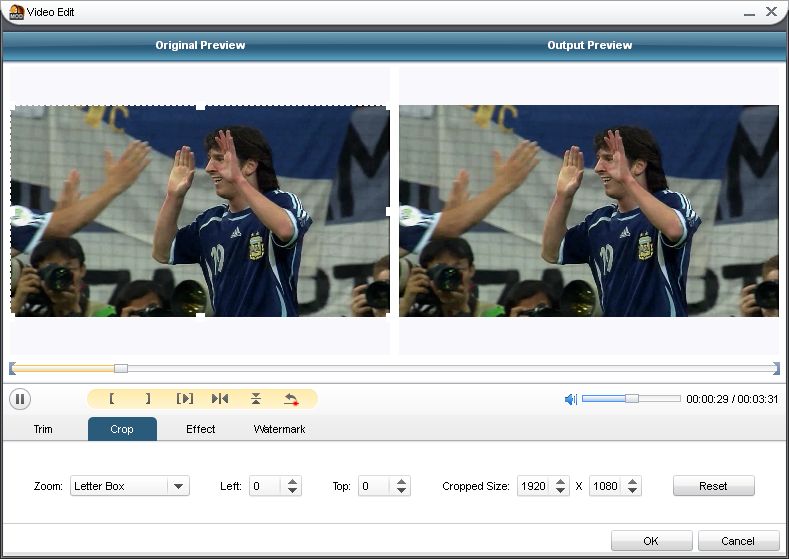The width and height of the screenshot is (789, 559).
Task: Click the bottom-center crop handle
Action: point(200,315)
